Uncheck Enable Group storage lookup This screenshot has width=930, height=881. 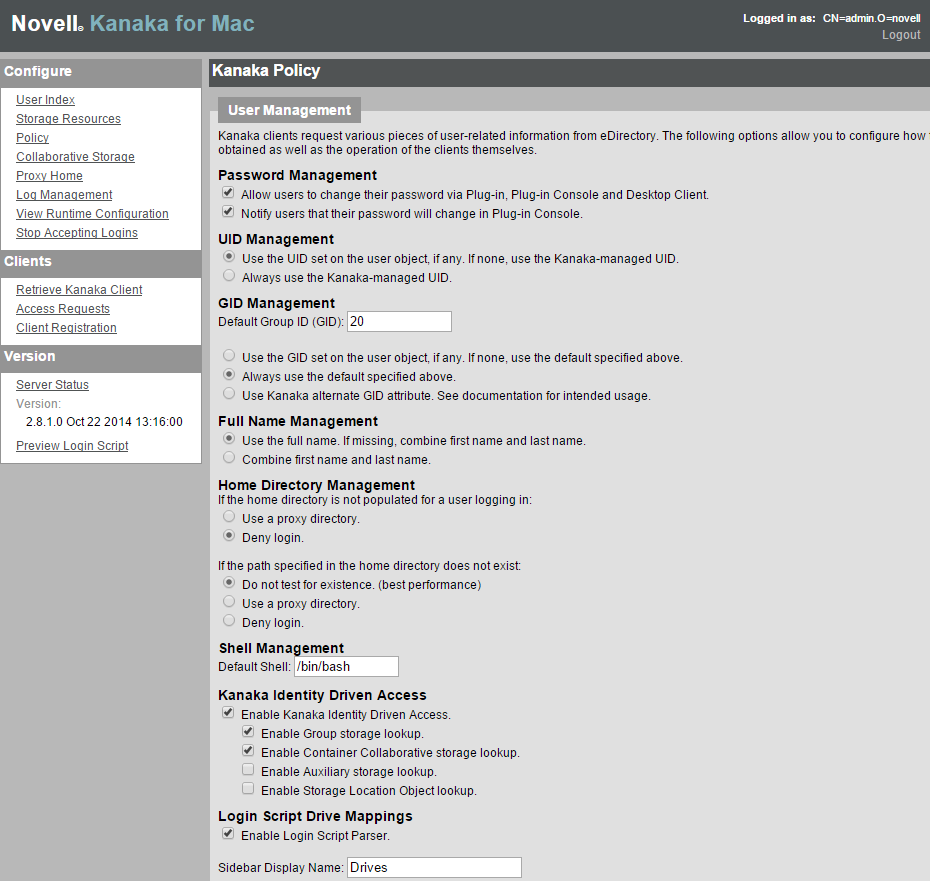coord(248,731)
